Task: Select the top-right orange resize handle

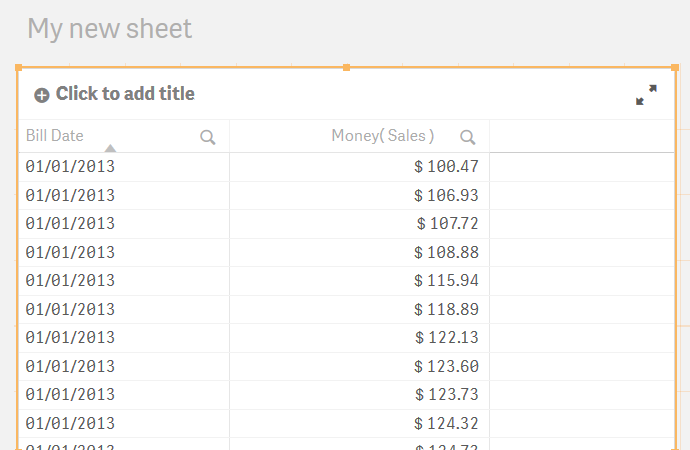Action: click(x=675, y=67)
